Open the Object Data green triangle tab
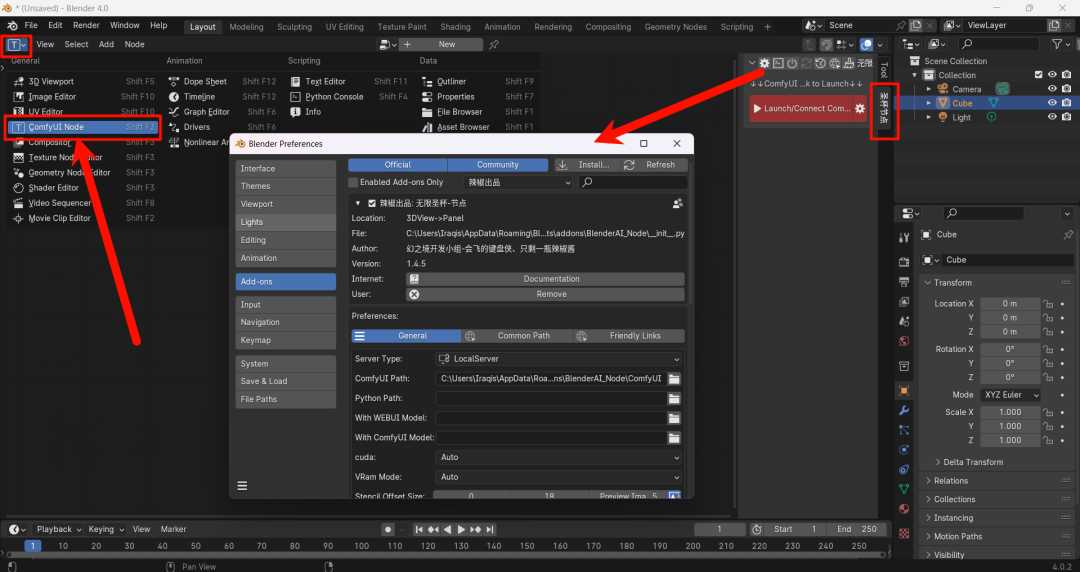Viewport: 1080px width, 572px height. (904, 489)
